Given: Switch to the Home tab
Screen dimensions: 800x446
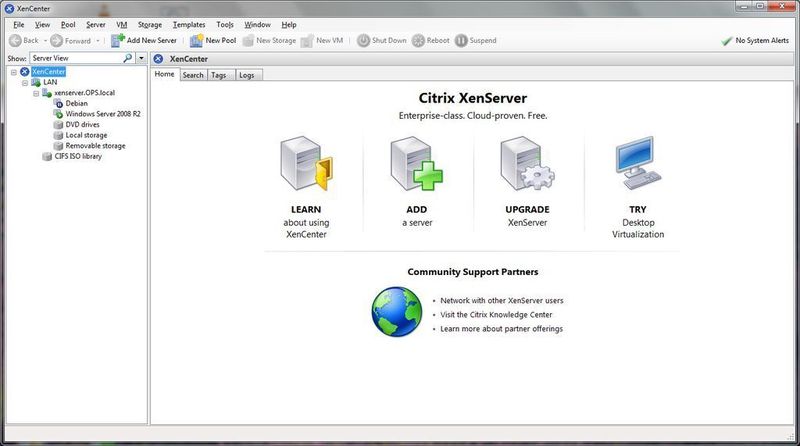Looking at the screenshot, I should coord(164,74).
